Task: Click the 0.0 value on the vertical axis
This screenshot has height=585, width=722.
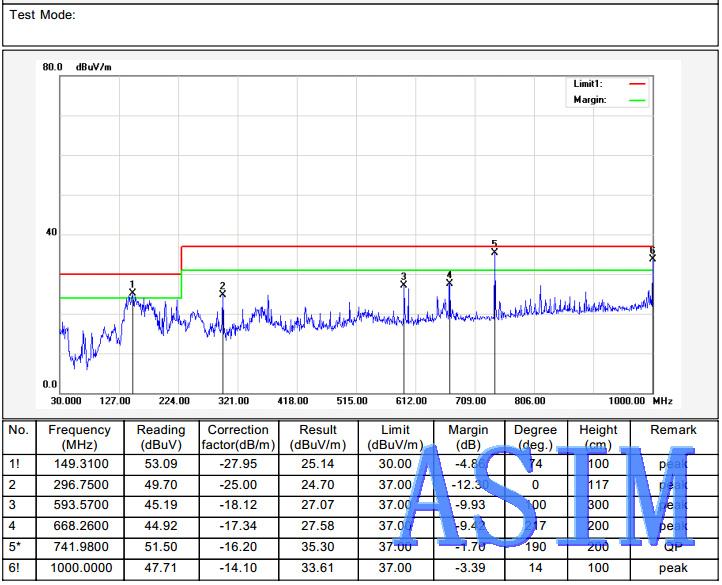Action: pyautogui.click(x=50, y=384)
